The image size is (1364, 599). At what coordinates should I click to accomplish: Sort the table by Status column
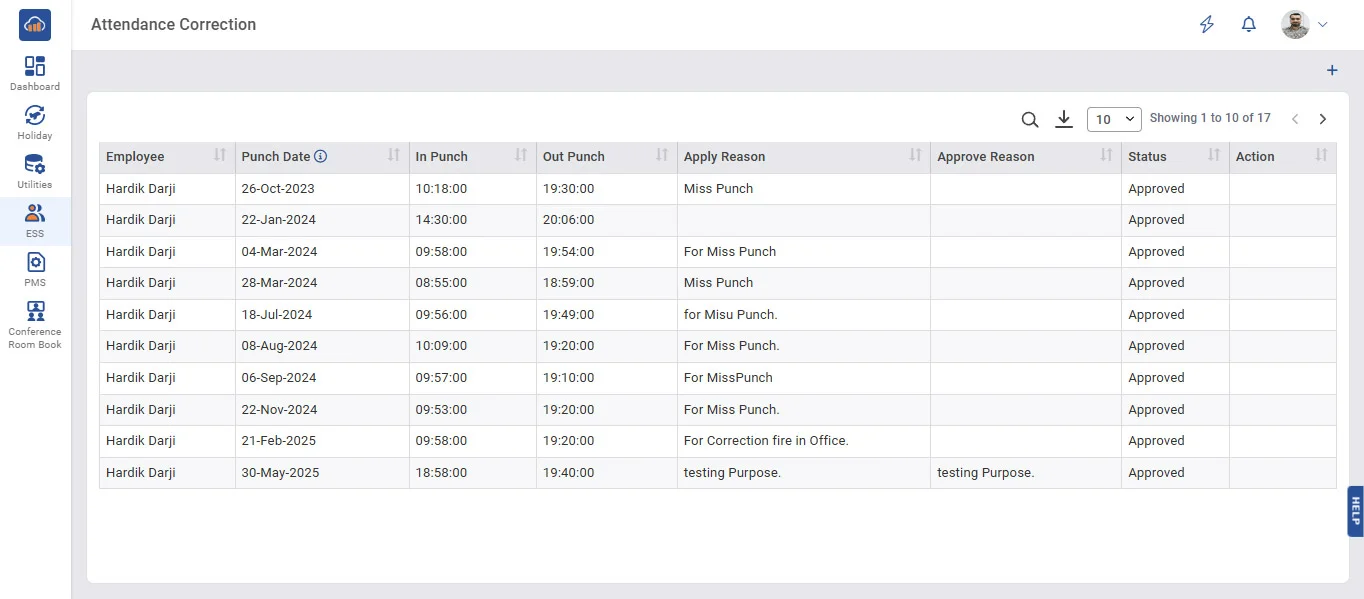(x=1214, y=156)
